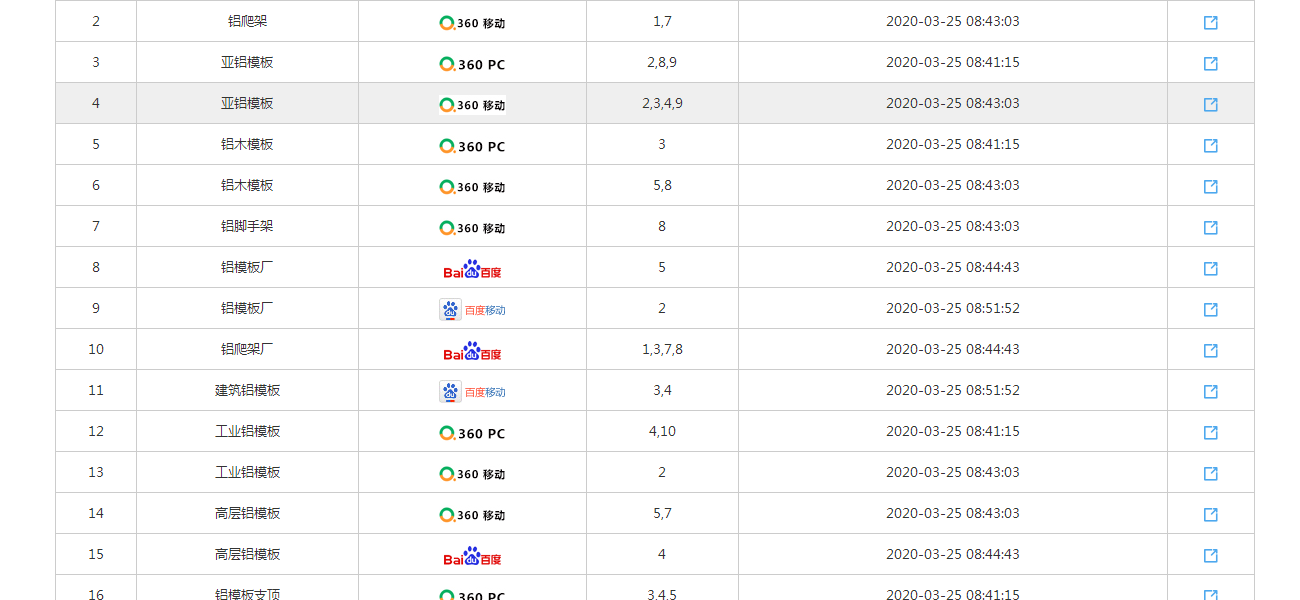Click the external link icon in row 4
The height and width of the screenshot is (600, 1300).
(1210, 104)
